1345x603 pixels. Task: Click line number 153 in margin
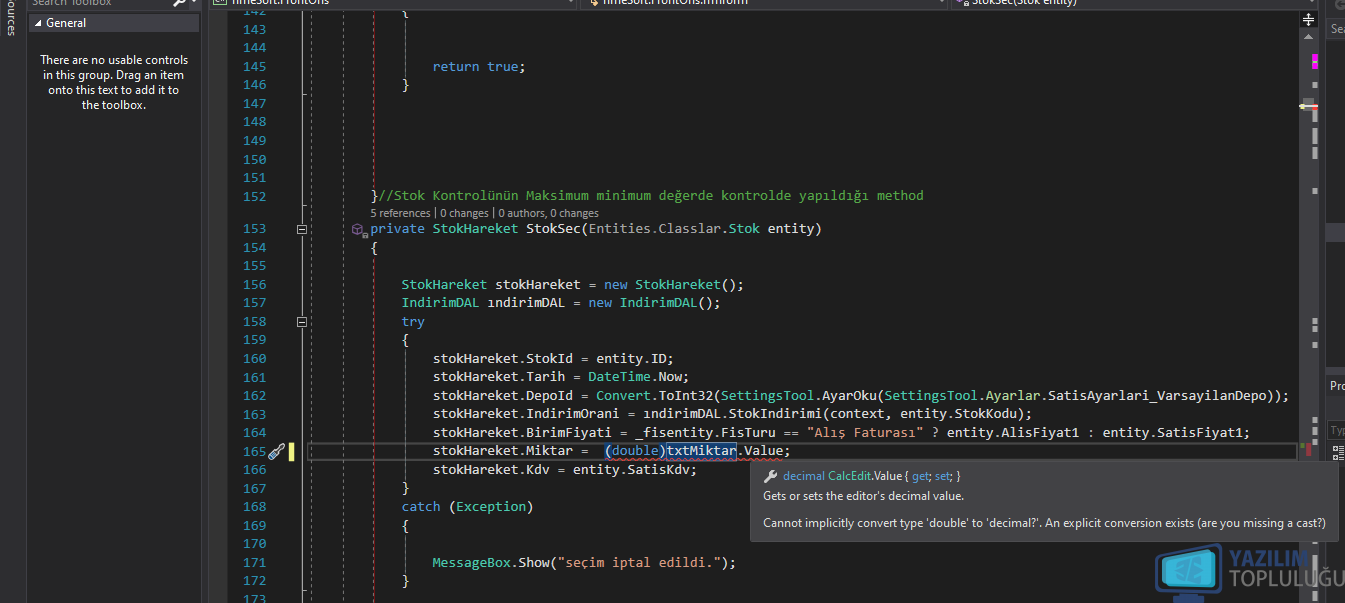pyautogui.click(x=254, y=229)
